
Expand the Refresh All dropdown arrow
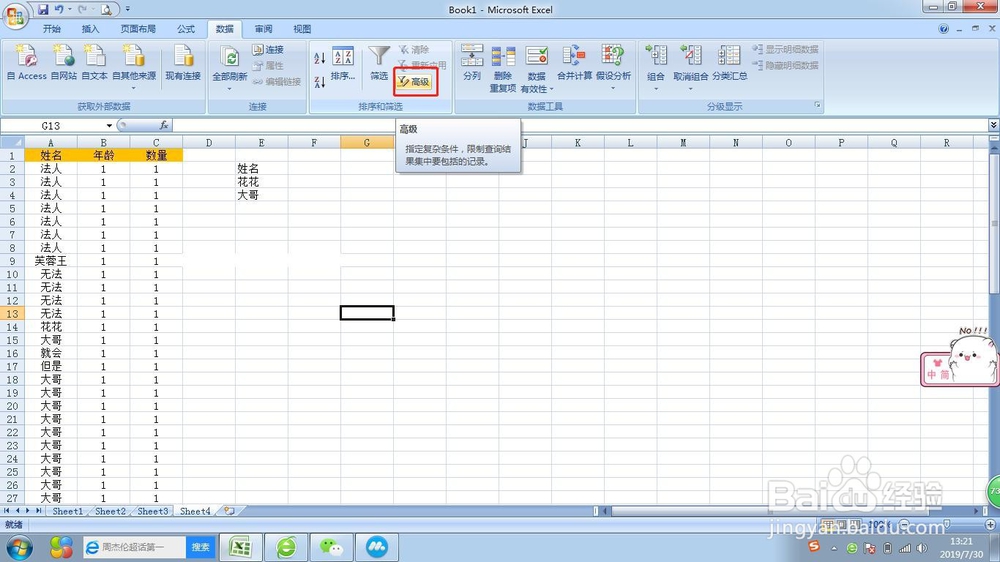(230, 88)
